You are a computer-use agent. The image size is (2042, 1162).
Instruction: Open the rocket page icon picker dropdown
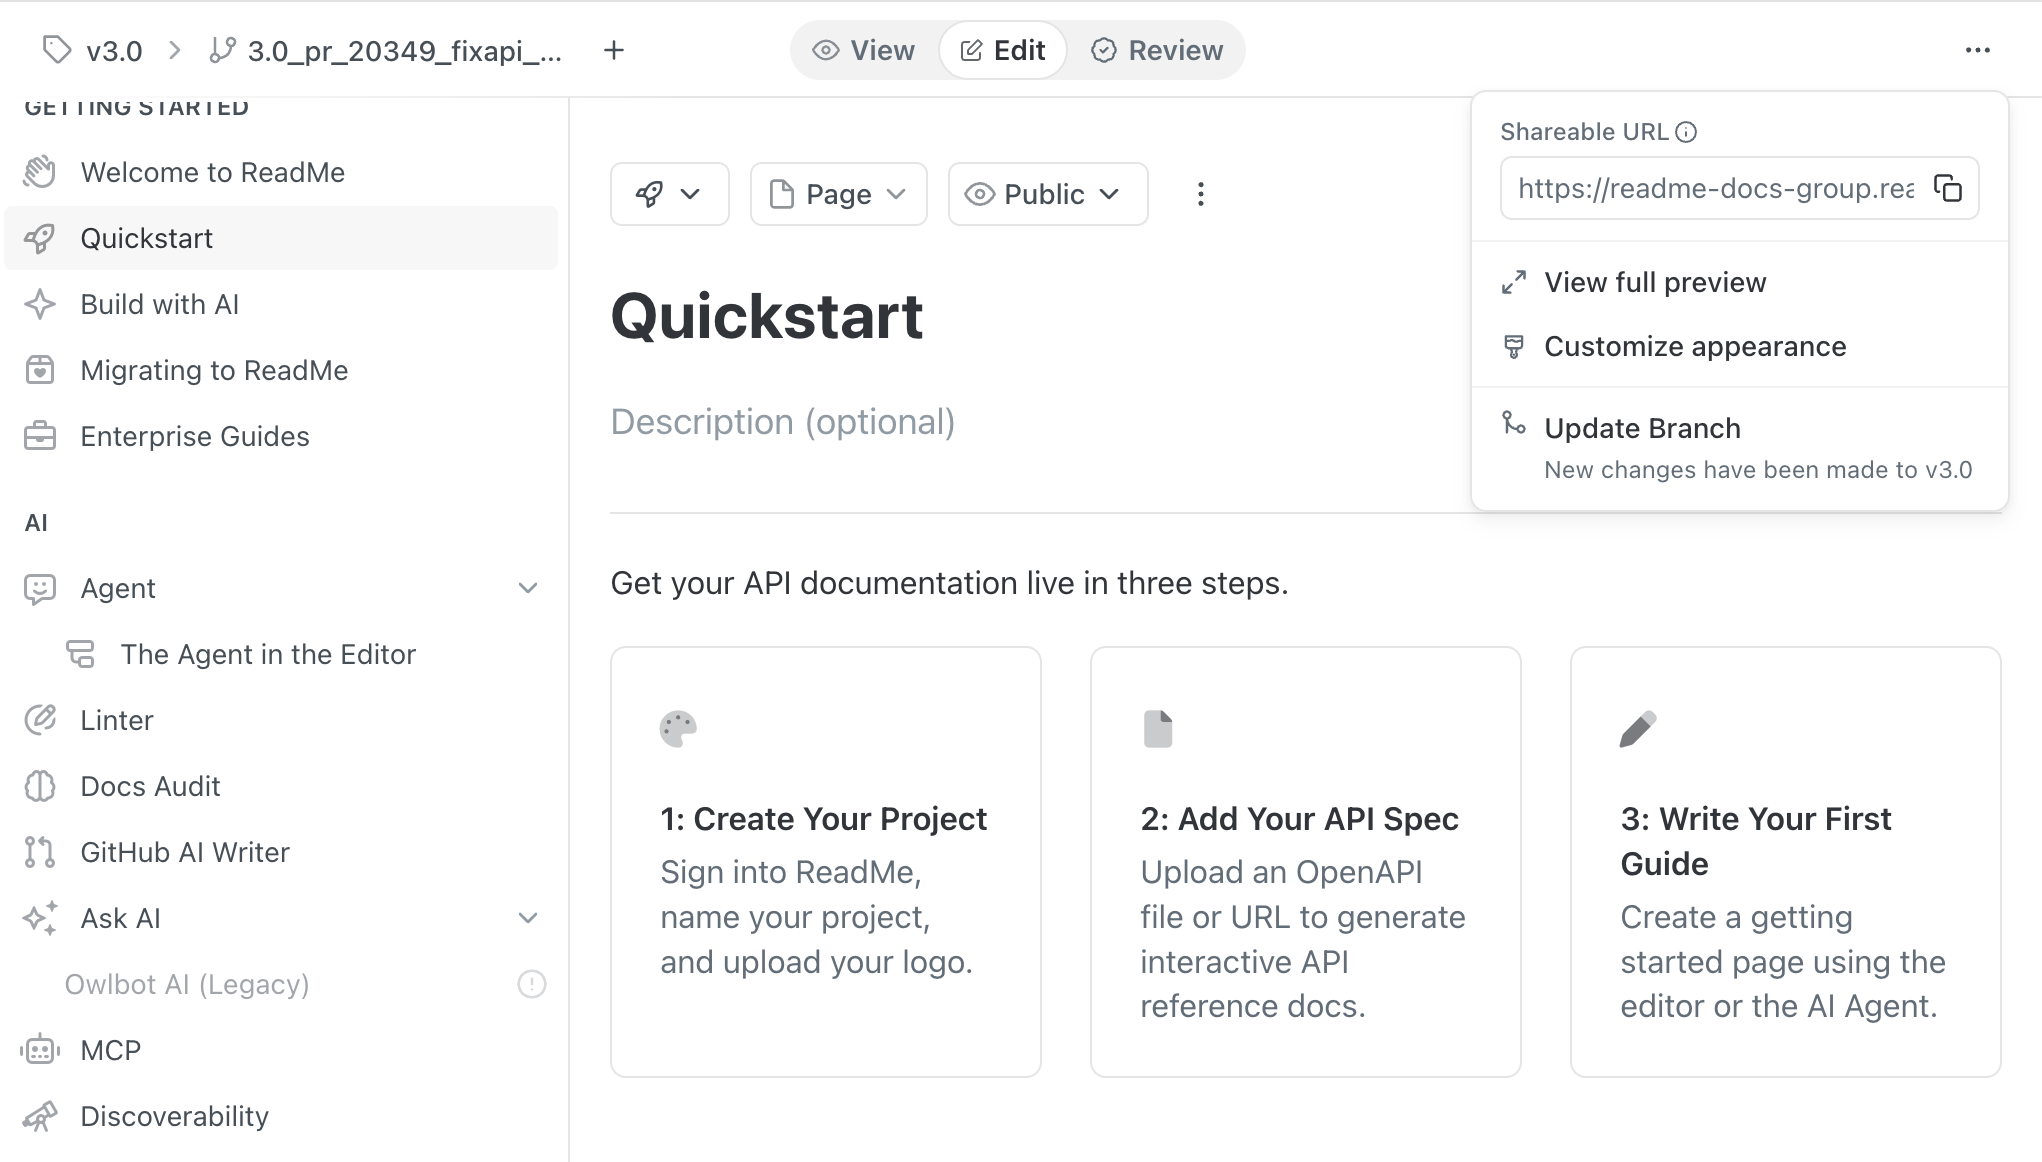[669, 194]
